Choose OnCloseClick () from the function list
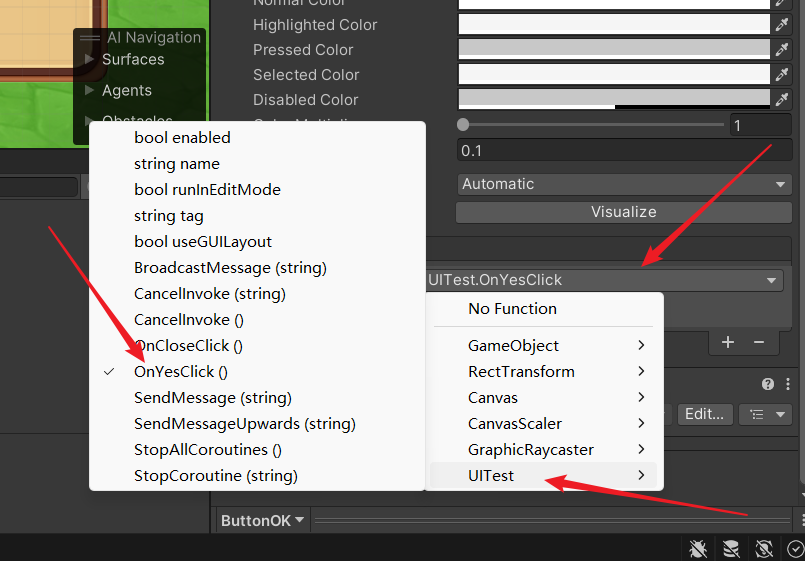Image resolution: width=805 pixels, height=561 pixels. coord(188,346)
